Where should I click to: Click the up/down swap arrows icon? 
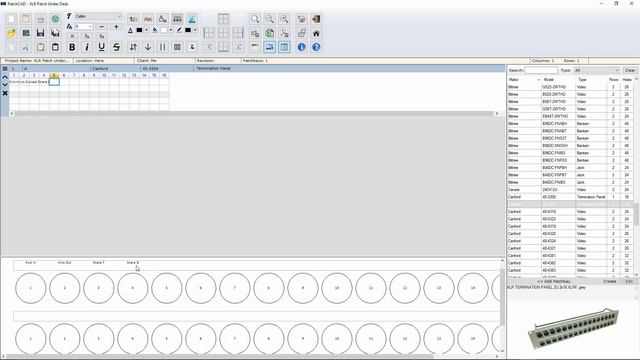133,47
